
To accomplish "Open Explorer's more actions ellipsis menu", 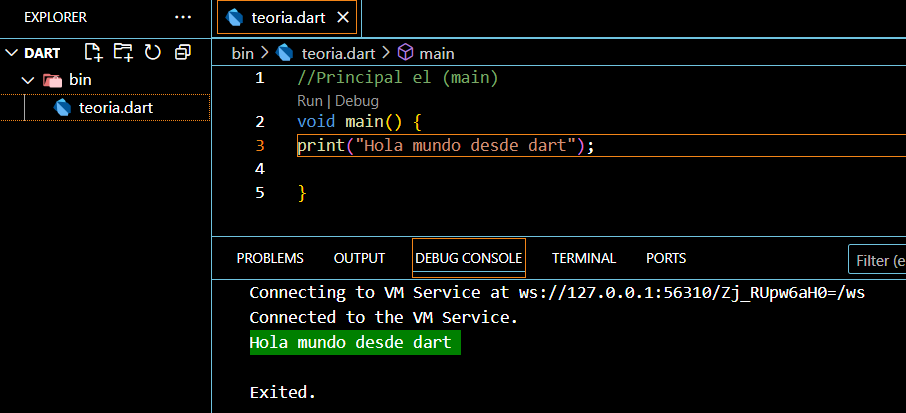I will [183, 17].
